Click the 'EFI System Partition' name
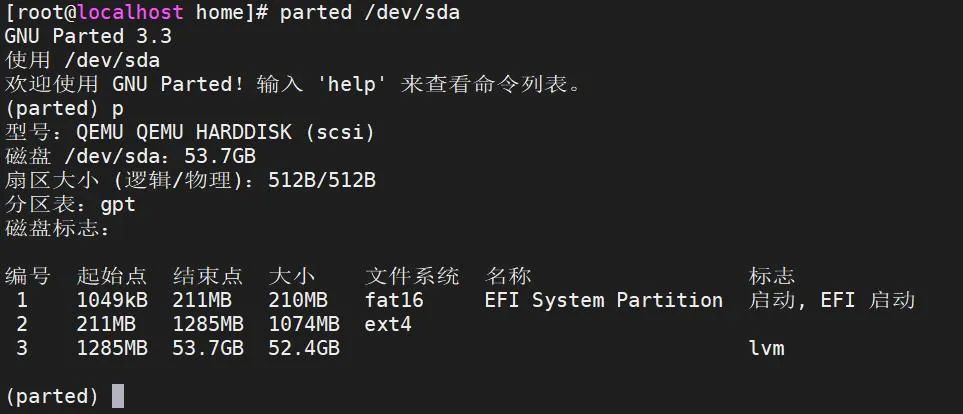The height and width of the screenshot is (414, 963). pos(603,300)
